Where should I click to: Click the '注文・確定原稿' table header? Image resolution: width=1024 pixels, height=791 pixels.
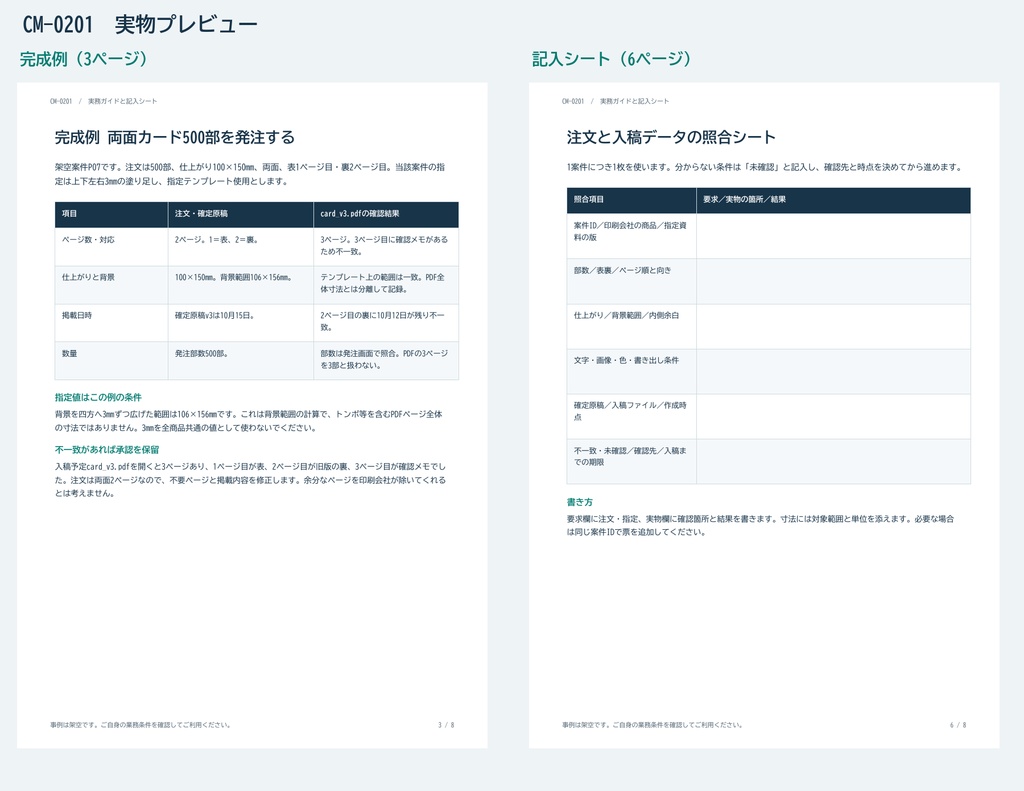[240, 214]
